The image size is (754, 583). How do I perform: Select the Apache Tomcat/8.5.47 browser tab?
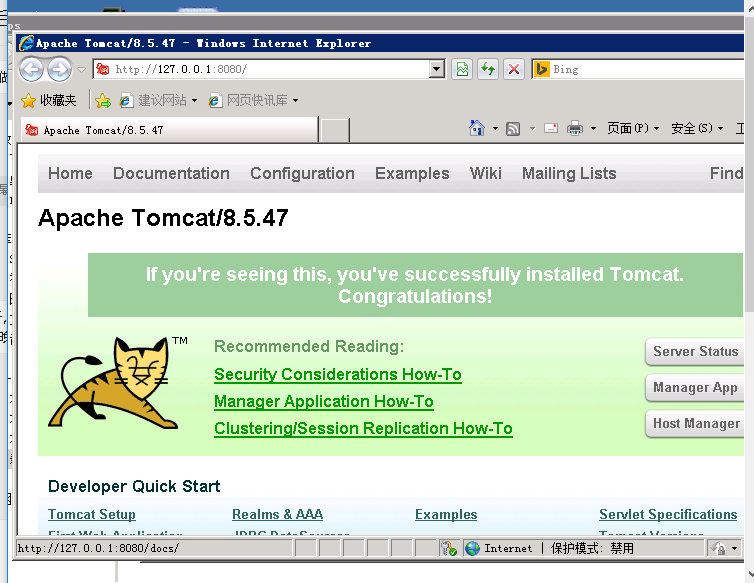[x=169, y=130]
